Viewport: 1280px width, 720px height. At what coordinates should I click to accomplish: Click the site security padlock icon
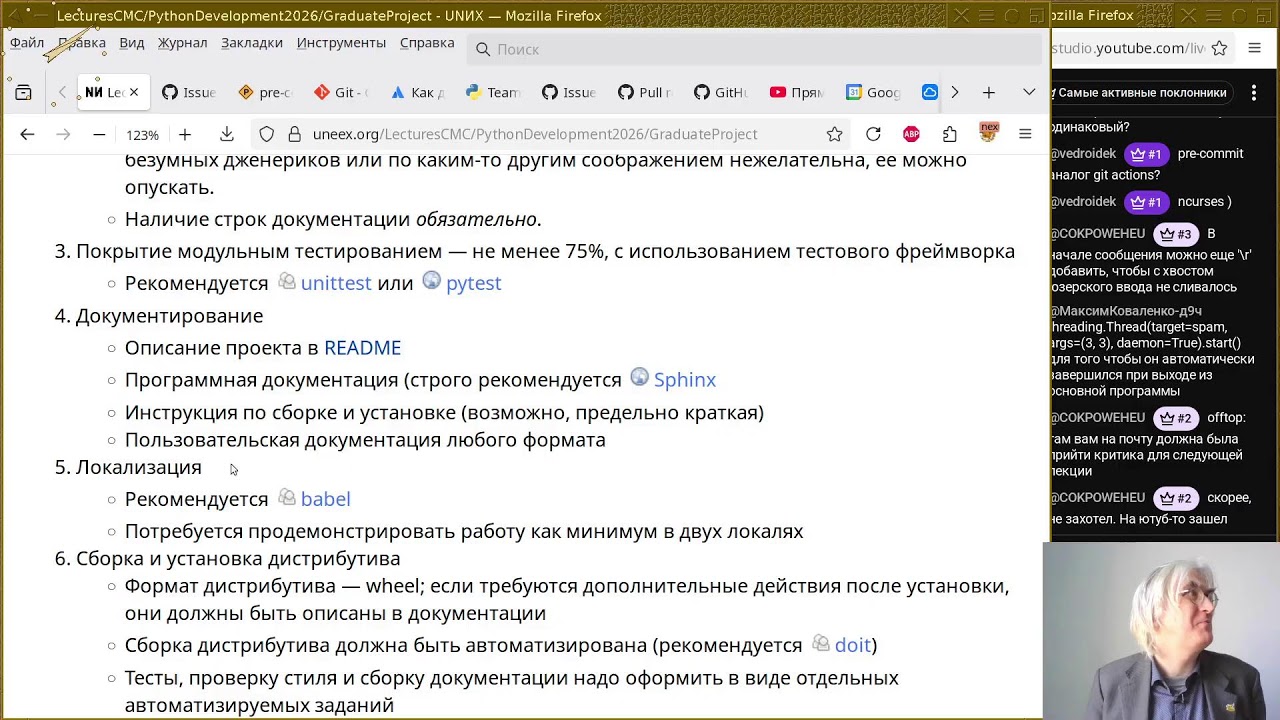tap(294, 134)
